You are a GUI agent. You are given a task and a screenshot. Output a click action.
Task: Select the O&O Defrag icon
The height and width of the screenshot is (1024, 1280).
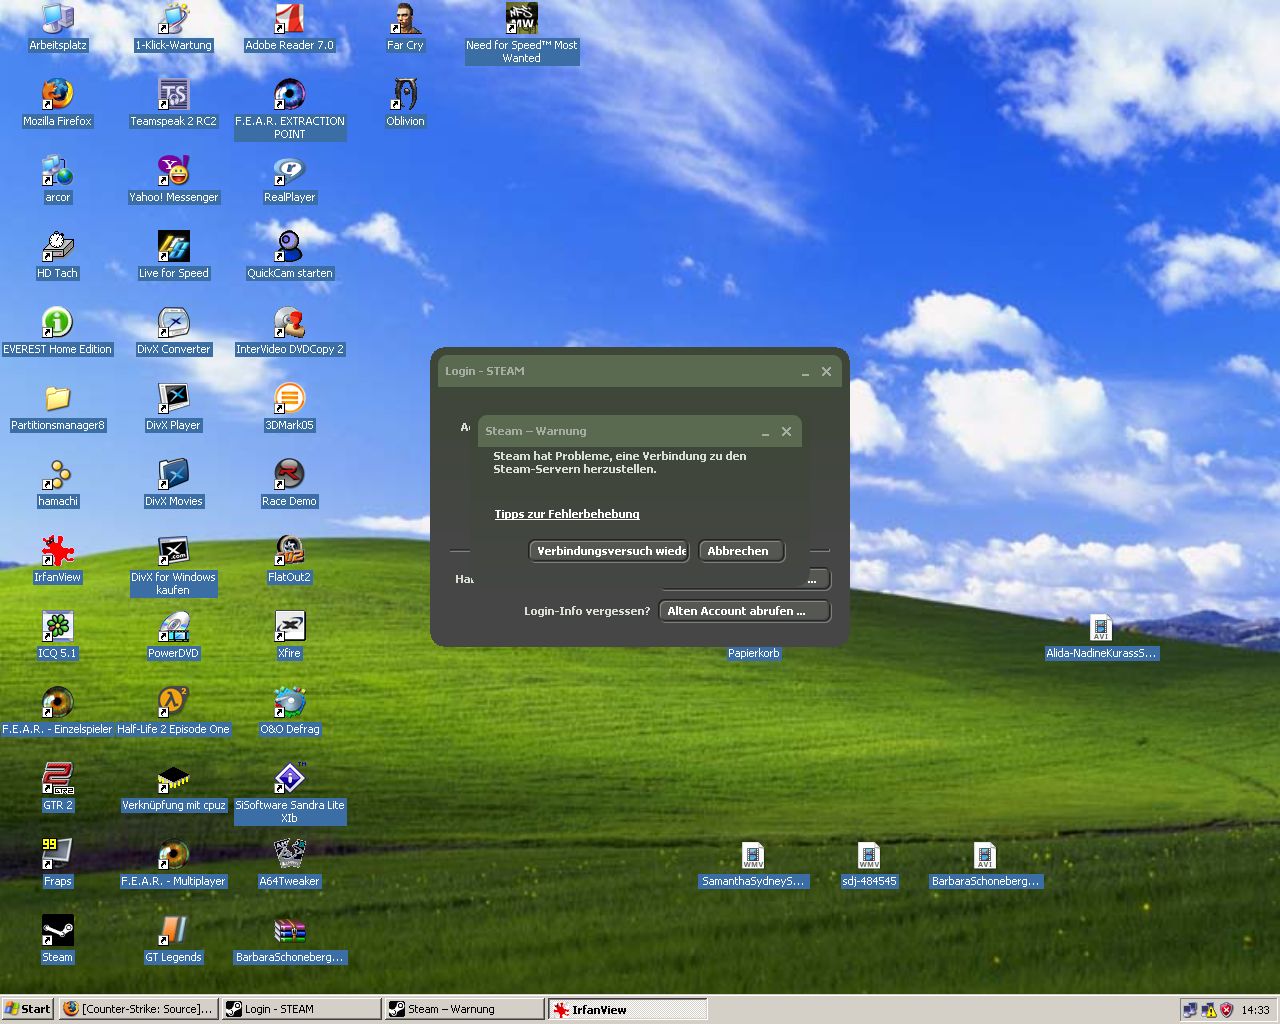click(289, 712)
